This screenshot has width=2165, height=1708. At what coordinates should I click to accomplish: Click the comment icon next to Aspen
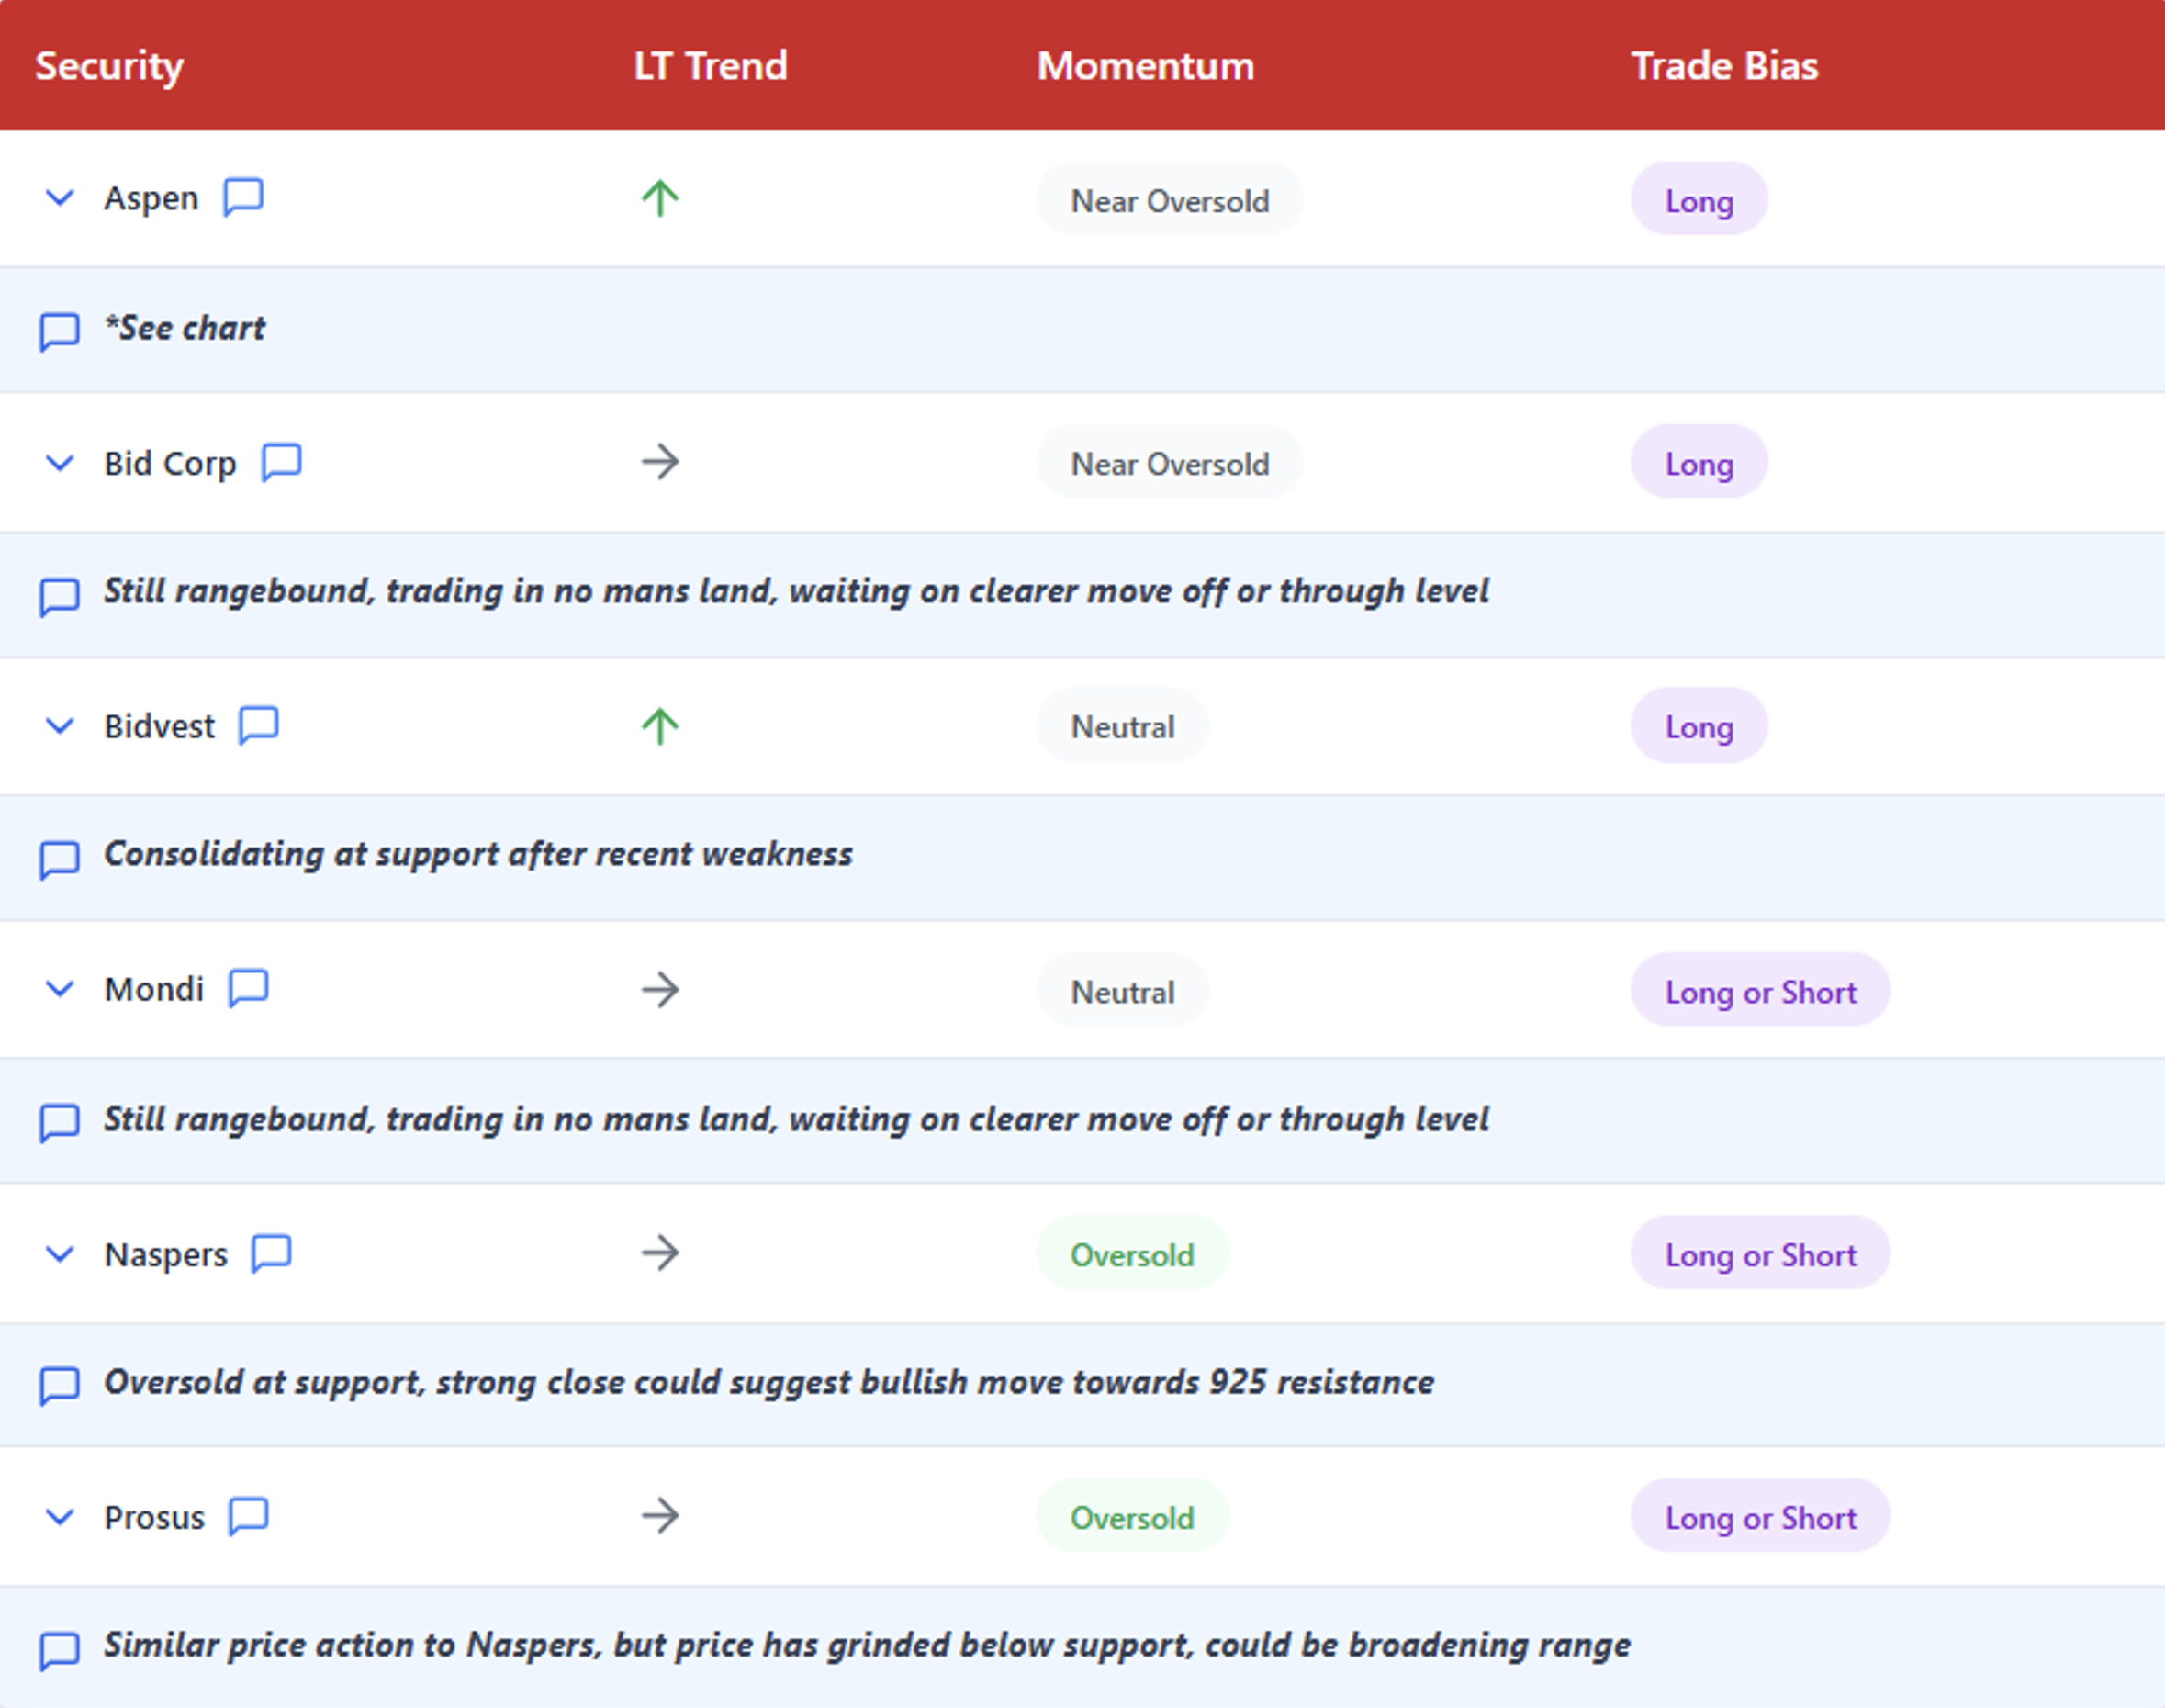pyautogui.click(x=243, y=197)
